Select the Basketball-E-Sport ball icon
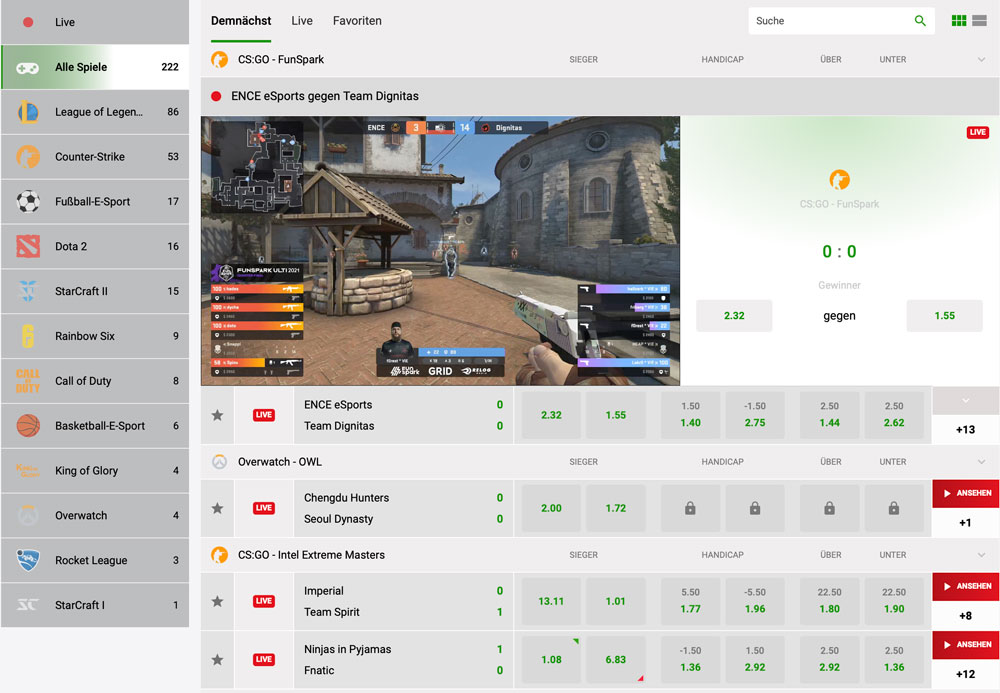1000x693 pixels. click(x=27, y=426)
